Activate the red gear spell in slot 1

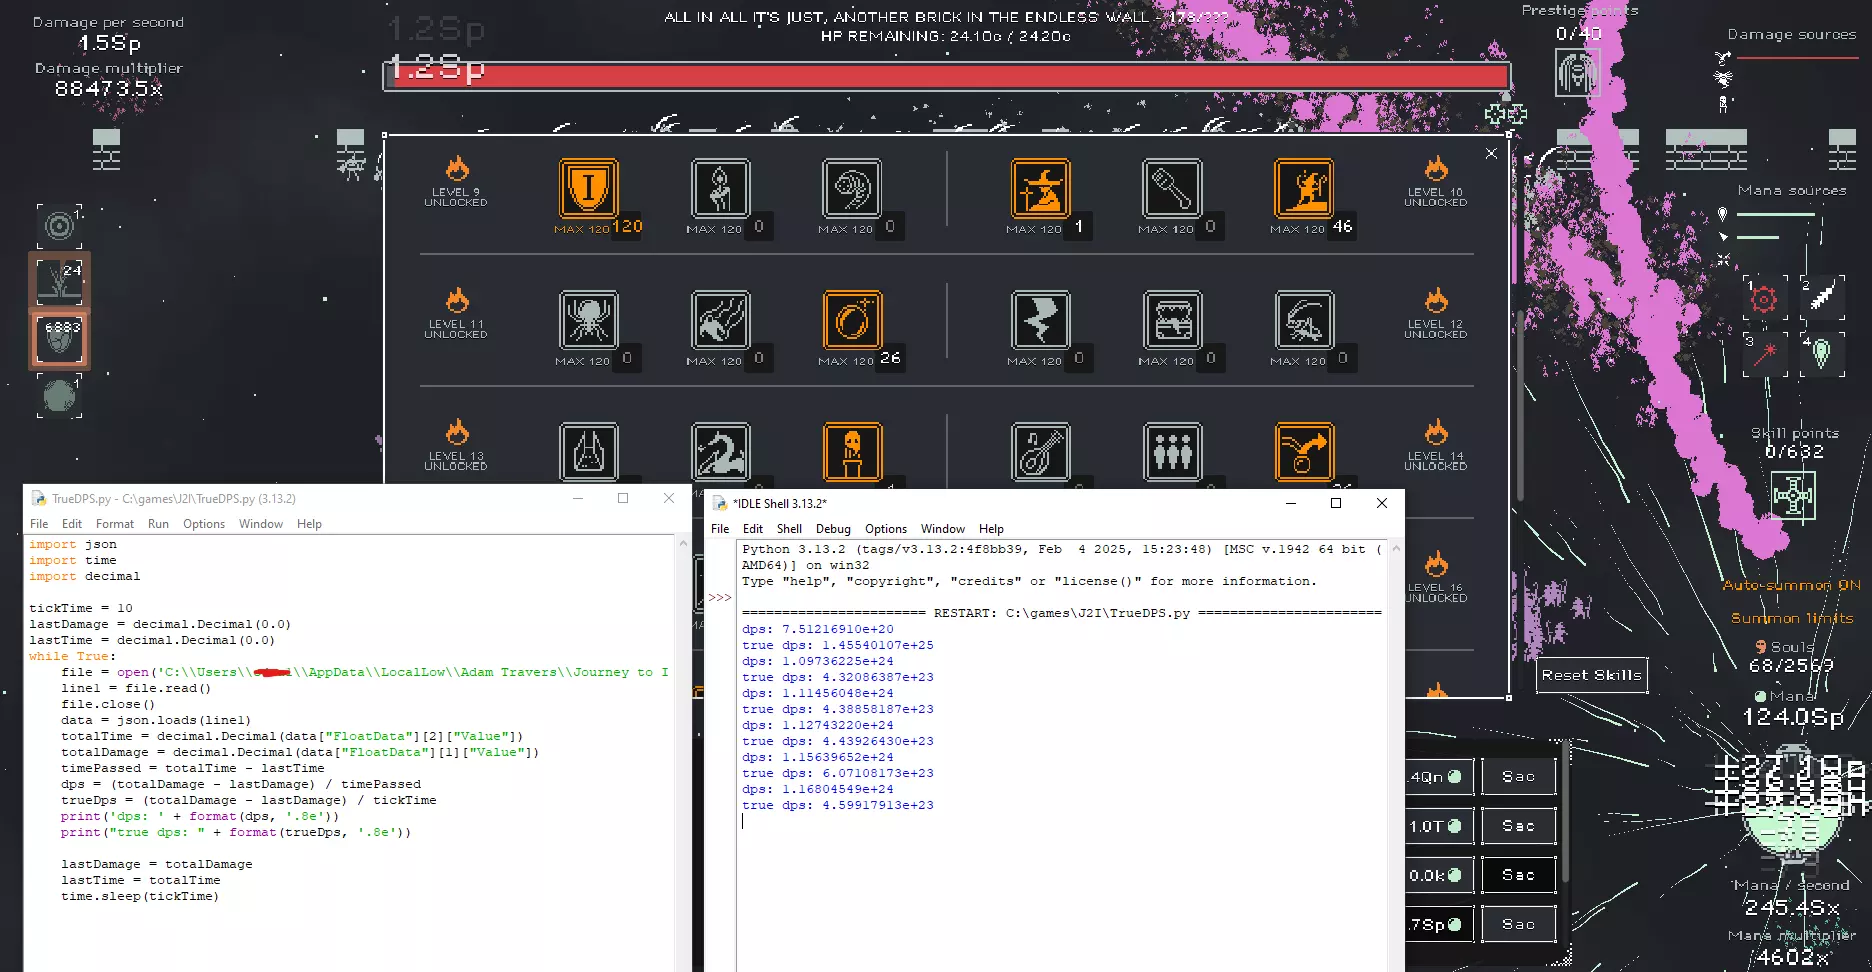tap(1764, 298)
